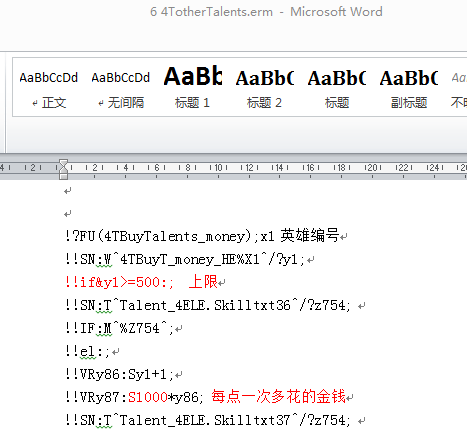Apply the 标题 2 heading style
Image resolution: width=467 pixels, height=433 pixels.
click(x=265, y=88)
